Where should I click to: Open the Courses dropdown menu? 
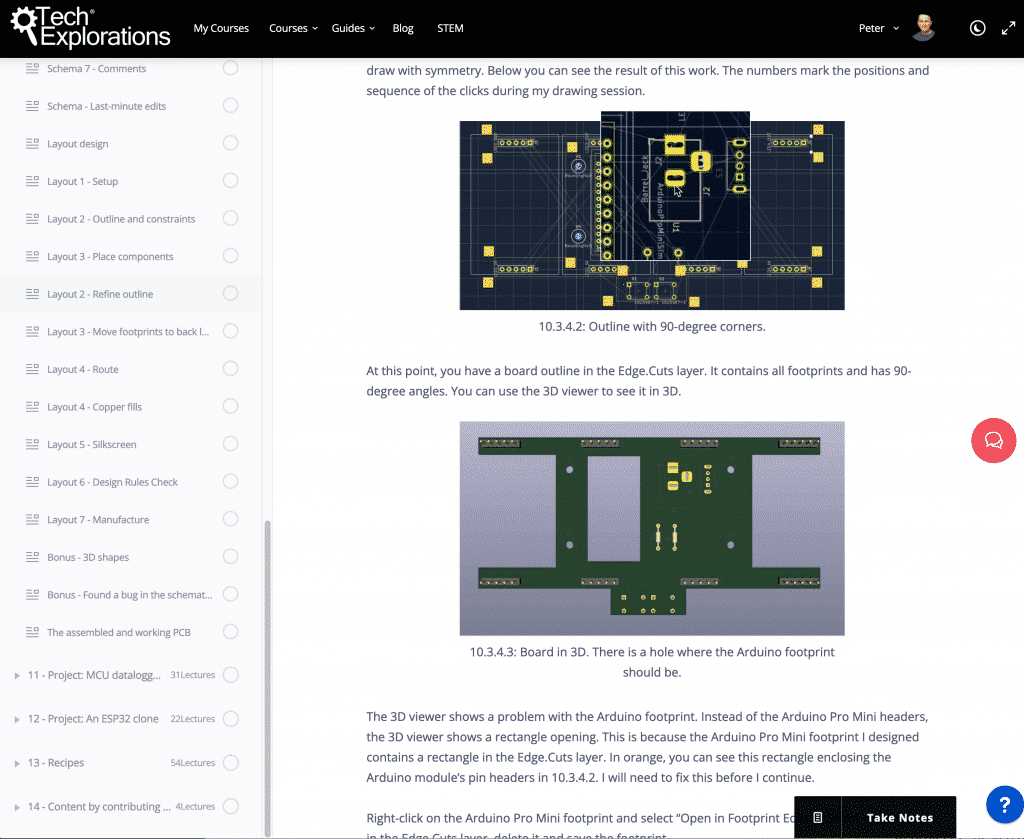pos(293,28)
